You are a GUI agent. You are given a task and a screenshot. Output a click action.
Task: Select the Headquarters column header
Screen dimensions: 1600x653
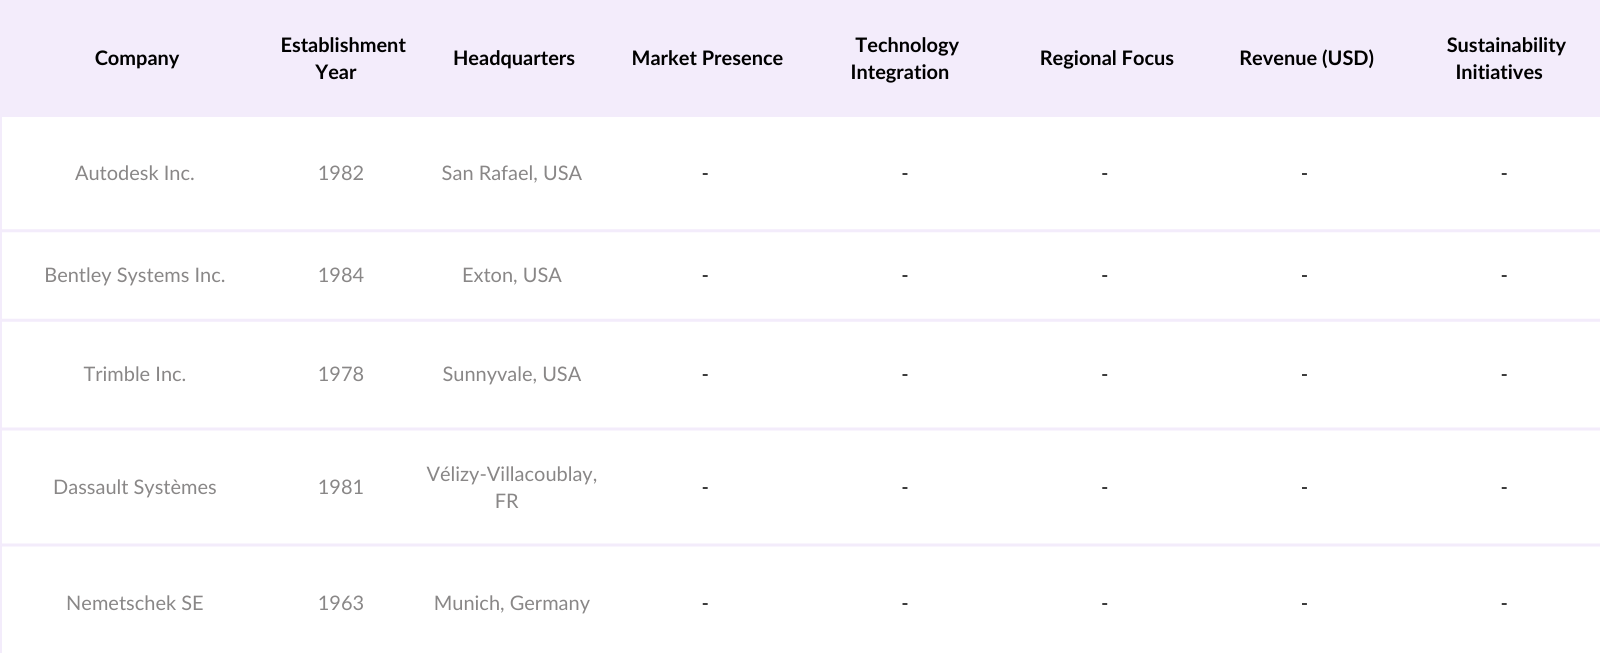513,58
